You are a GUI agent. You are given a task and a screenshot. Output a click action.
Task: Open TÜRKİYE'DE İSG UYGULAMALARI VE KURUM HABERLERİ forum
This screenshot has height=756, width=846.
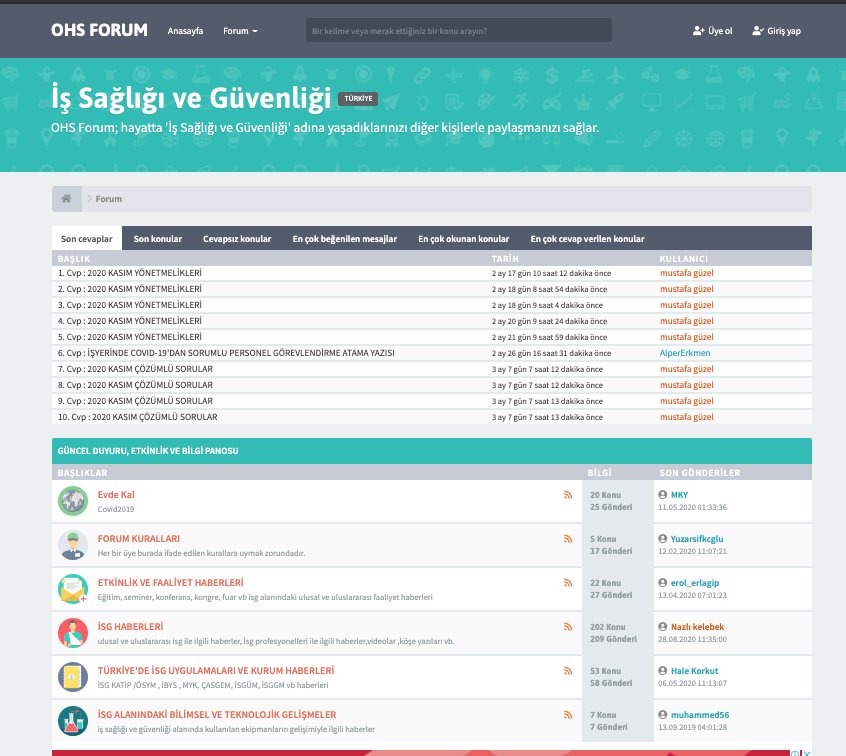[215, 670]
